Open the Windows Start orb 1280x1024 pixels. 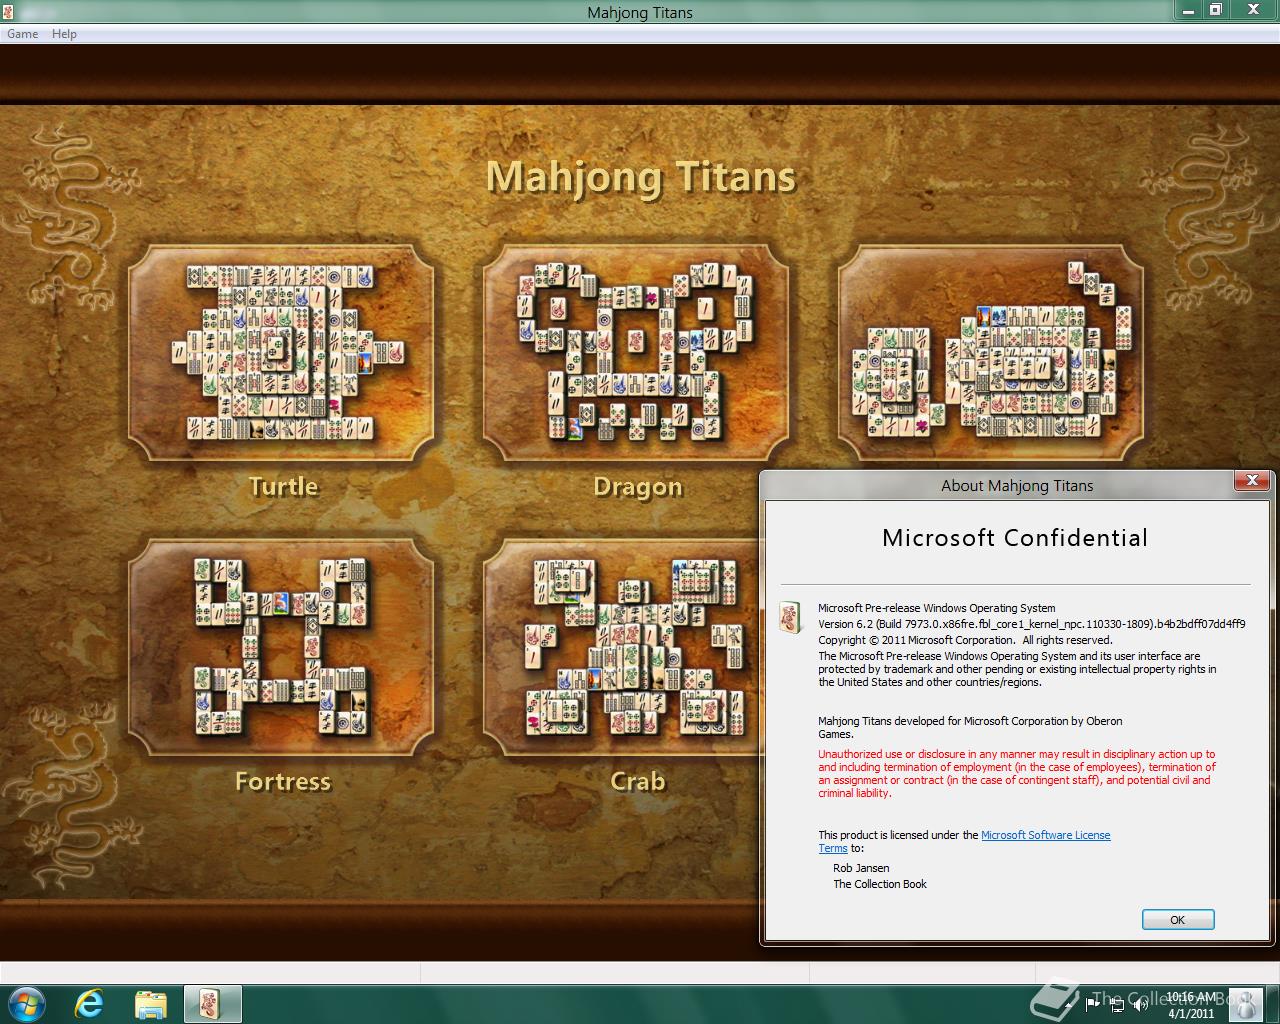click(25, 1003)
